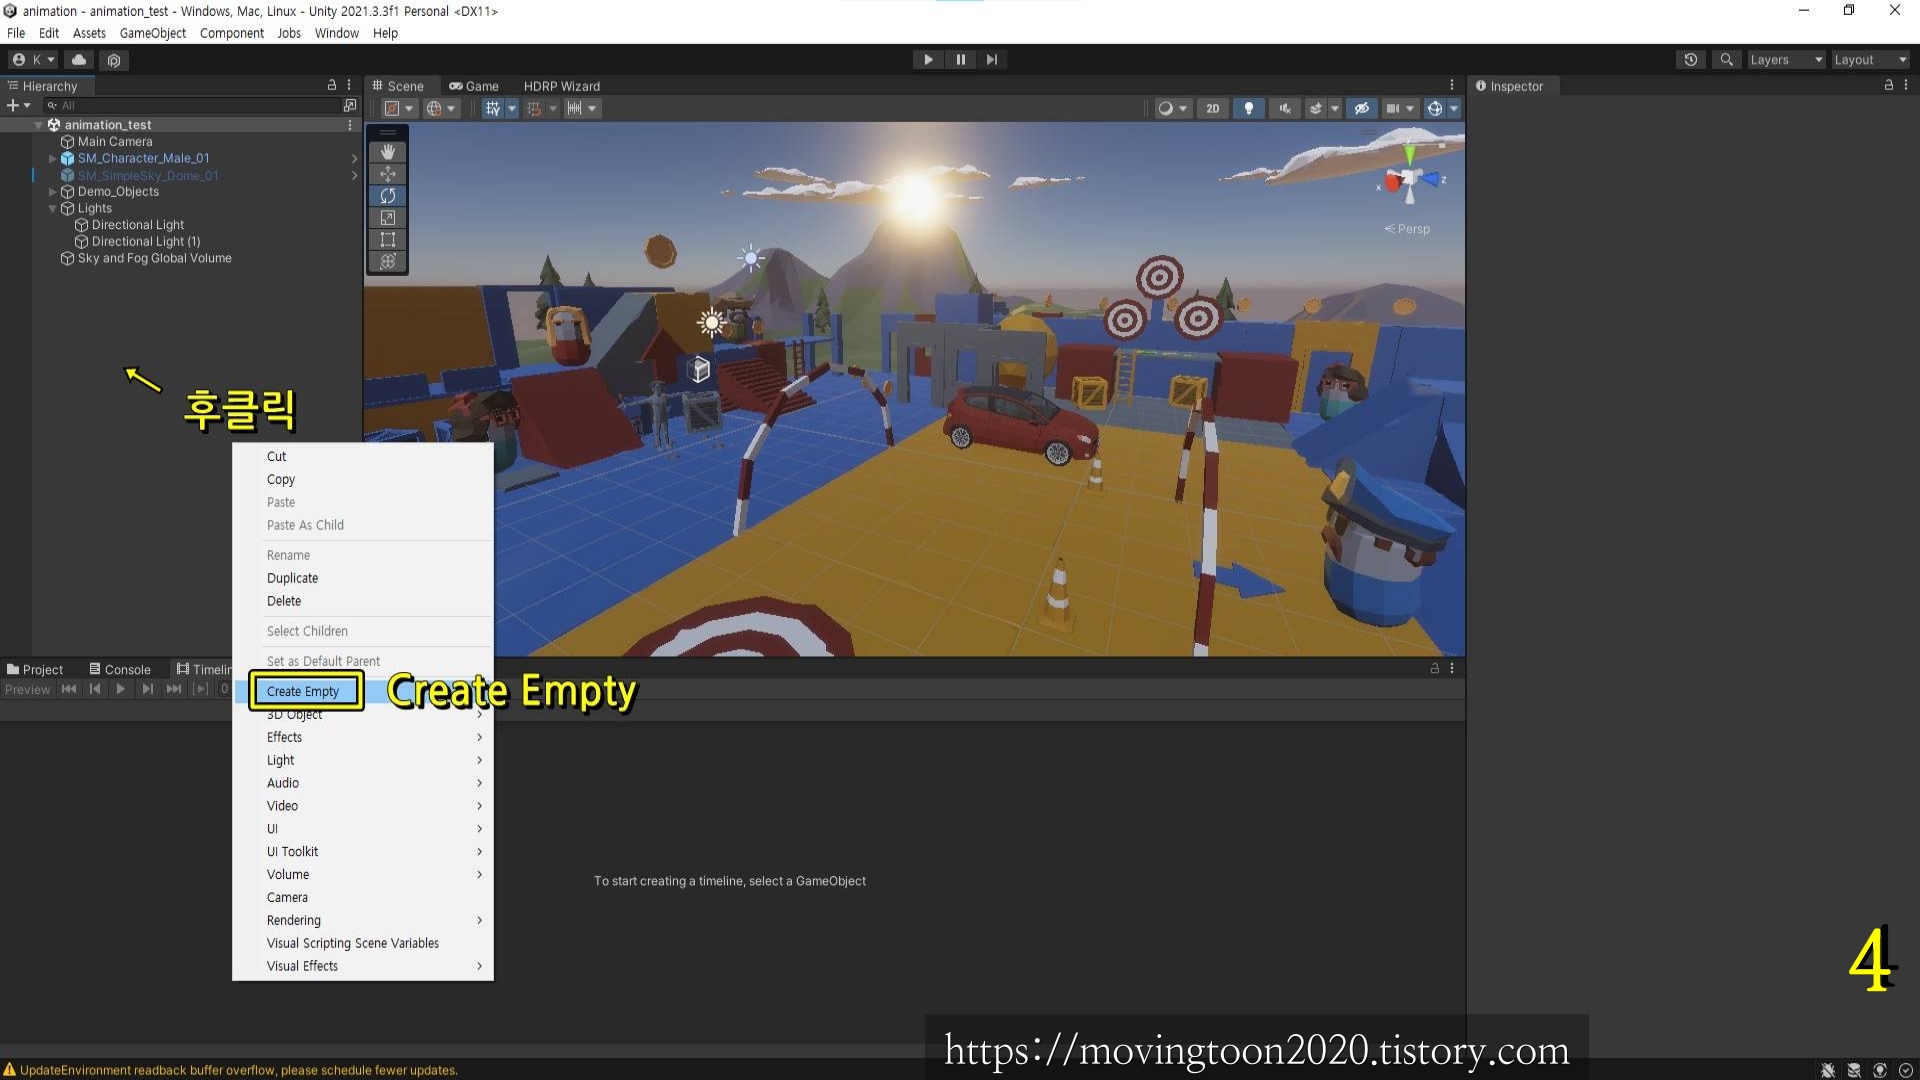Open the Layout dropdown

[1870, 60]
